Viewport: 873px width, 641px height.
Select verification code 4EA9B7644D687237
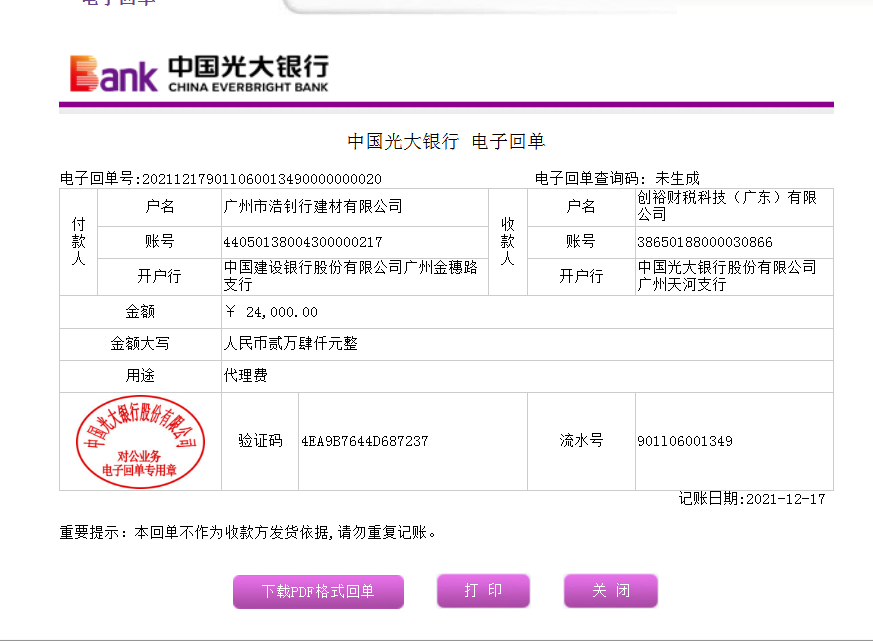pos(365,441)
